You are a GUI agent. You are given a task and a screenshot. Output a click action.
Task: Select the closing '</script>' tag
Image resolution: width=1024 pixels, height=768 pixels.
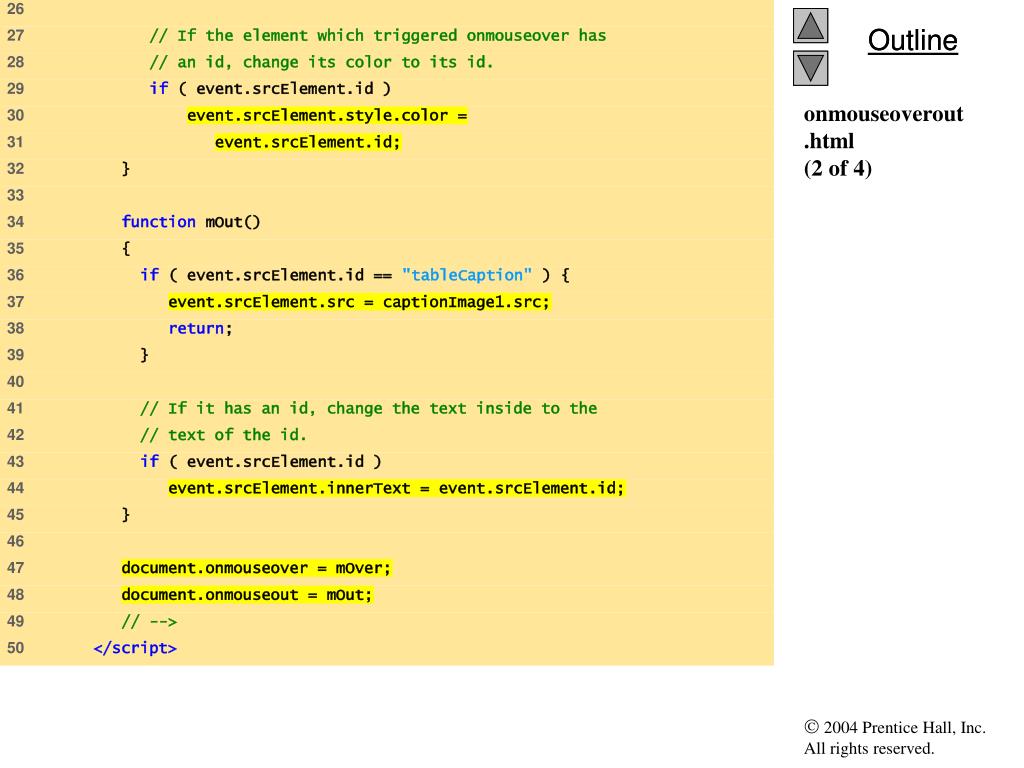point(135,648)
